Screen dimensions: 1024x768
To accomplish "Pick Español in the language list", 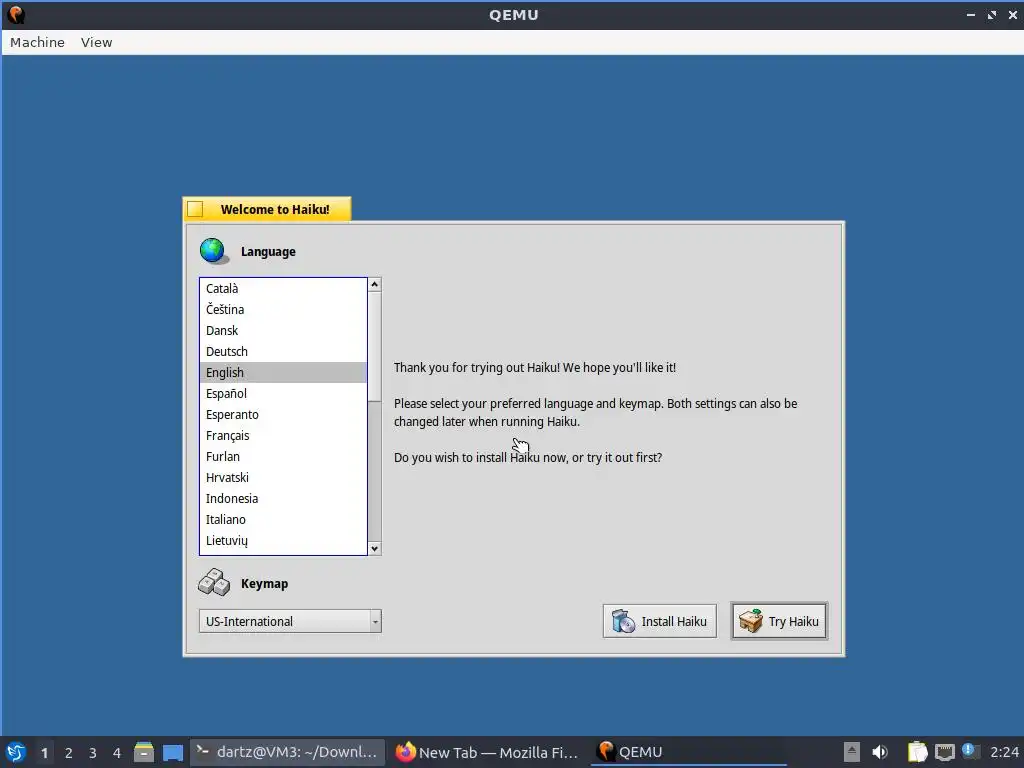I will (283, 393).
